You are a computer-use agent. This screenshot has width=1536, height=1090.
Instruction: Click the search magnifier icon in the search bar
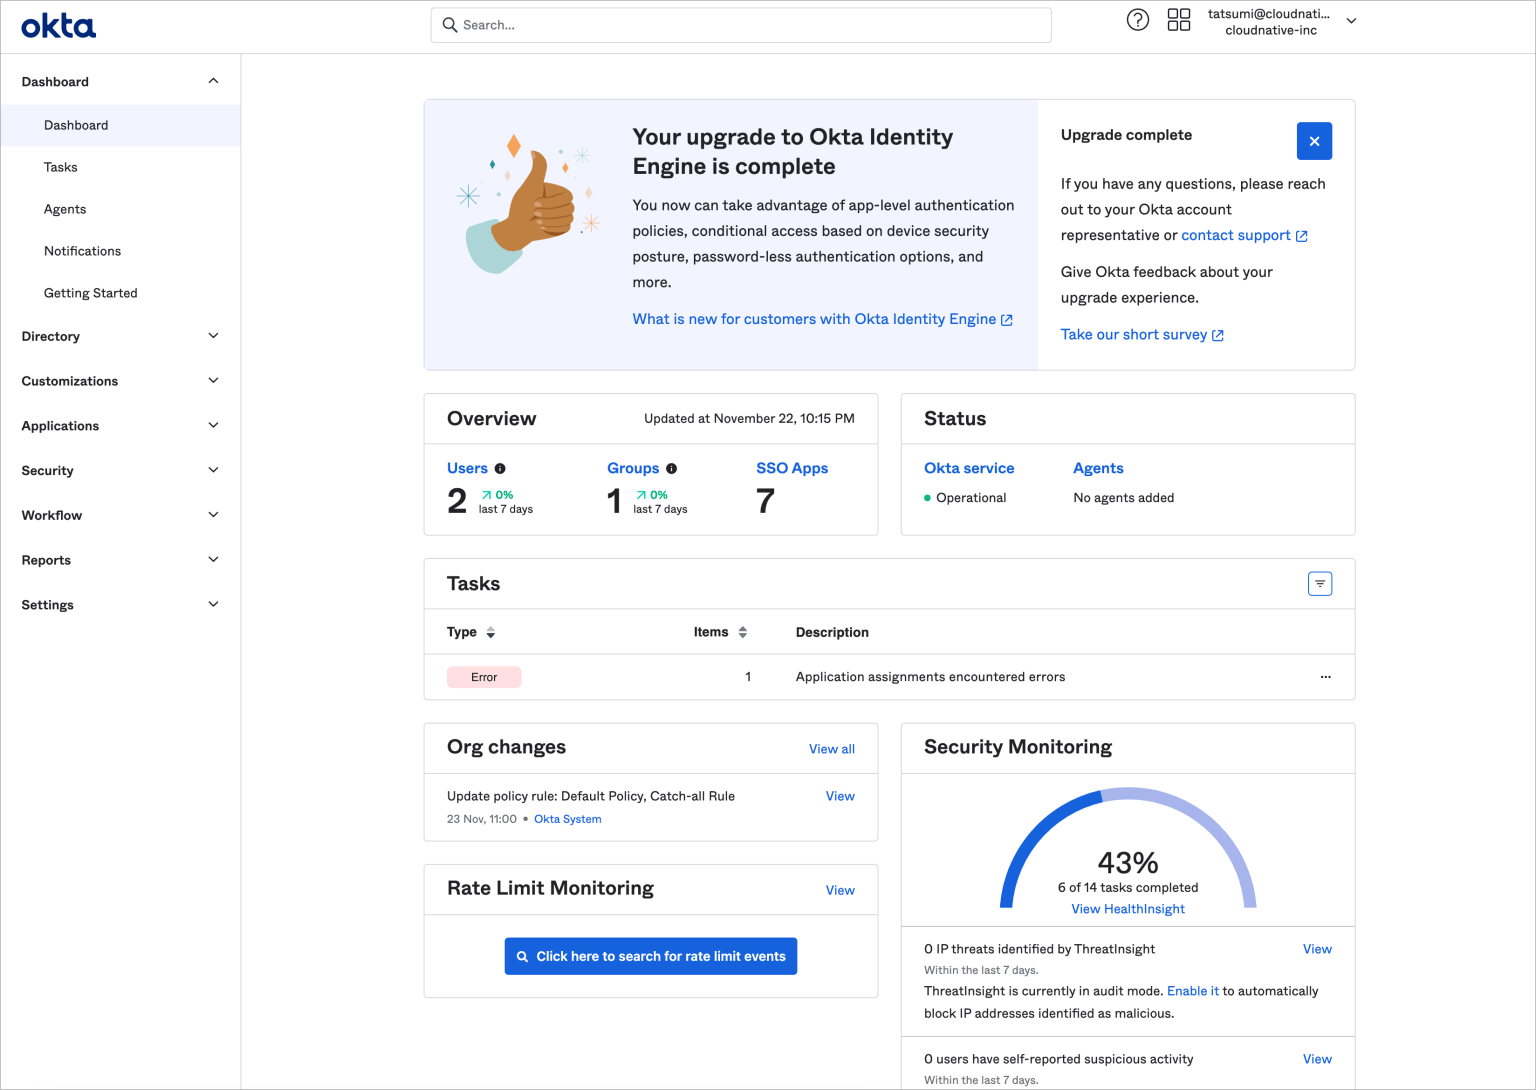[x=449, y=24]
